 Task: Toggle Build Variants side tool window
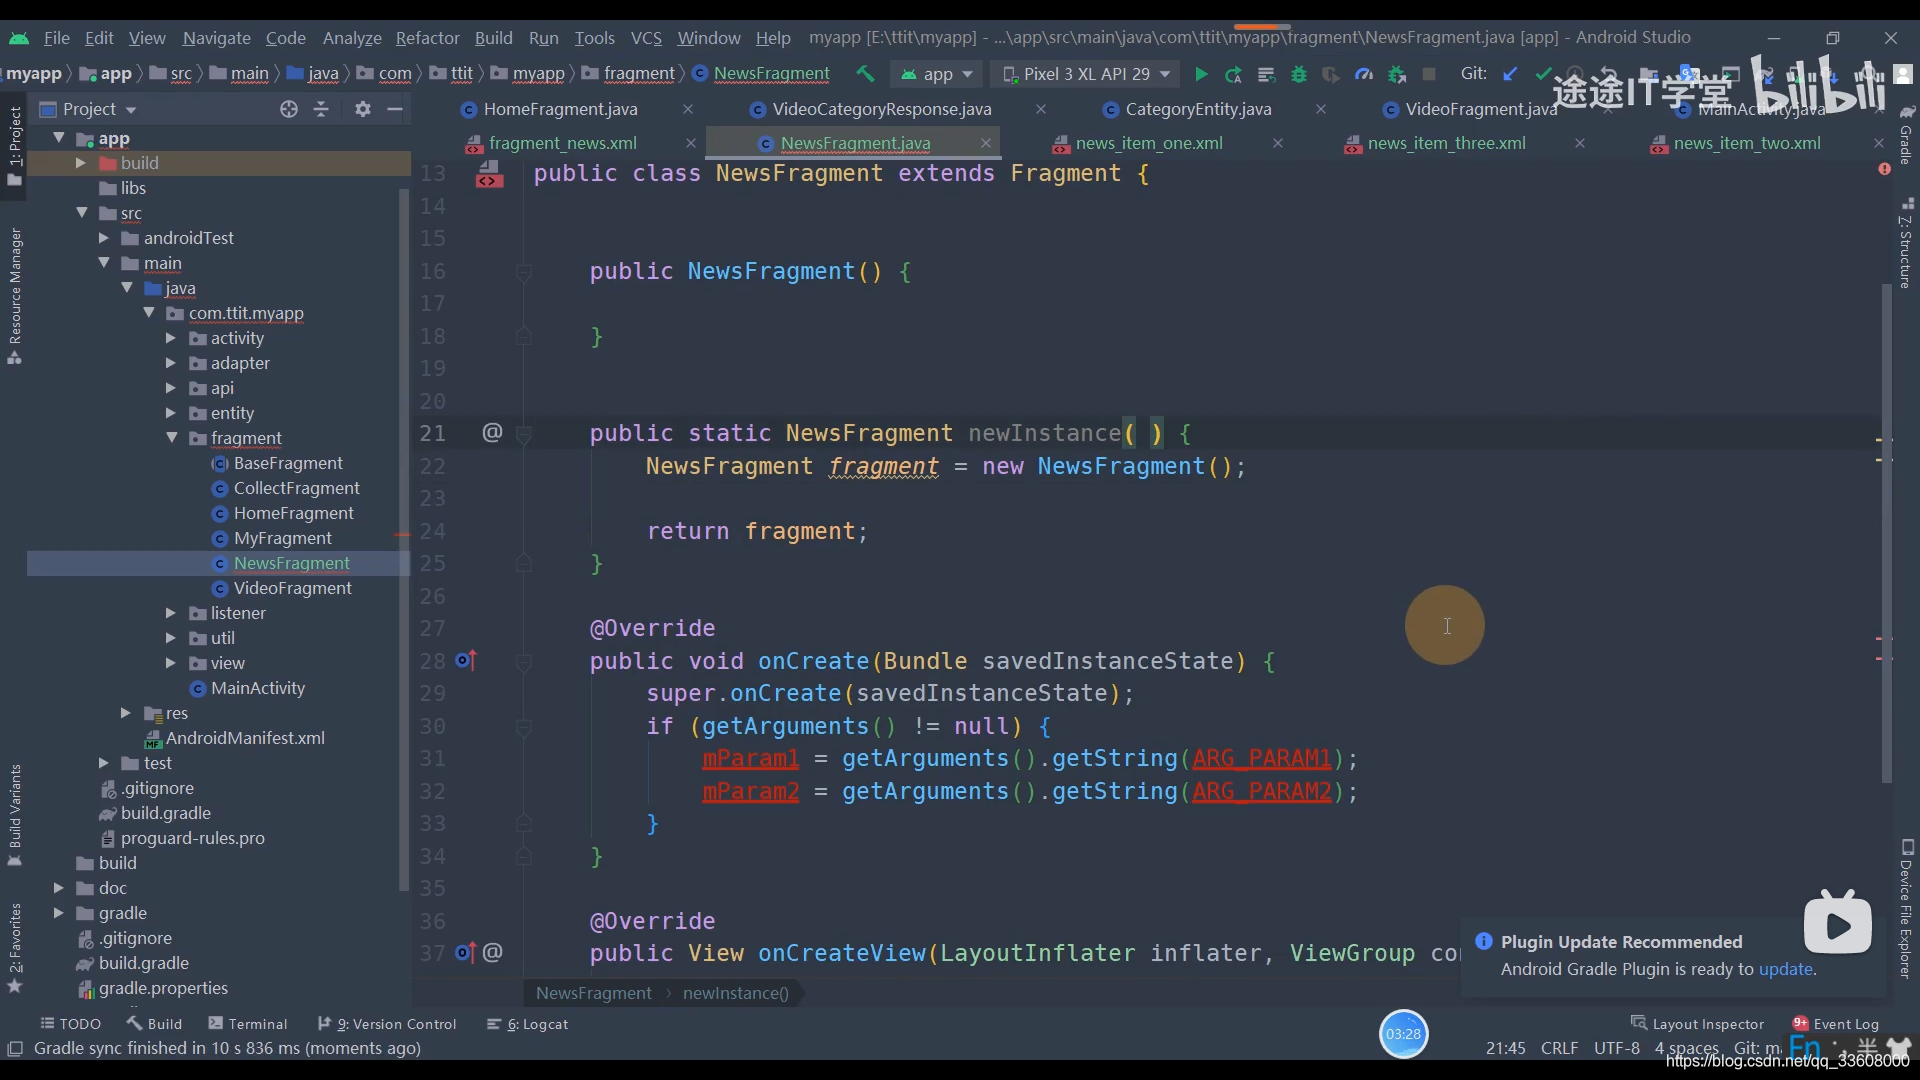click(14, 815)
